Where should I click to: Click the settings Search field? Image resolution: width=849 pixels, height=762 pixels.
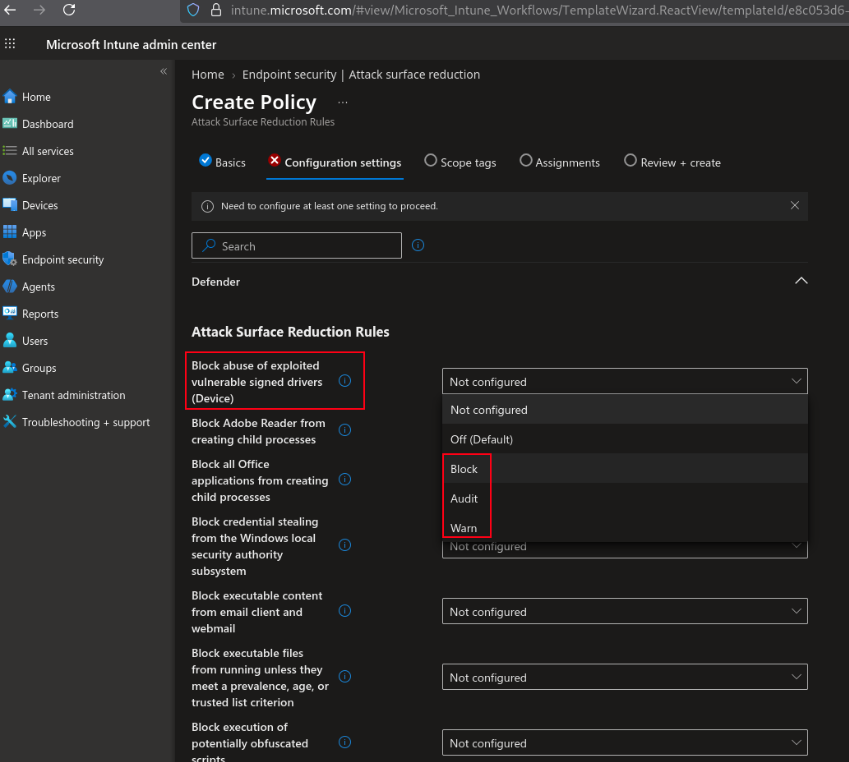click(x=296, y=245)
